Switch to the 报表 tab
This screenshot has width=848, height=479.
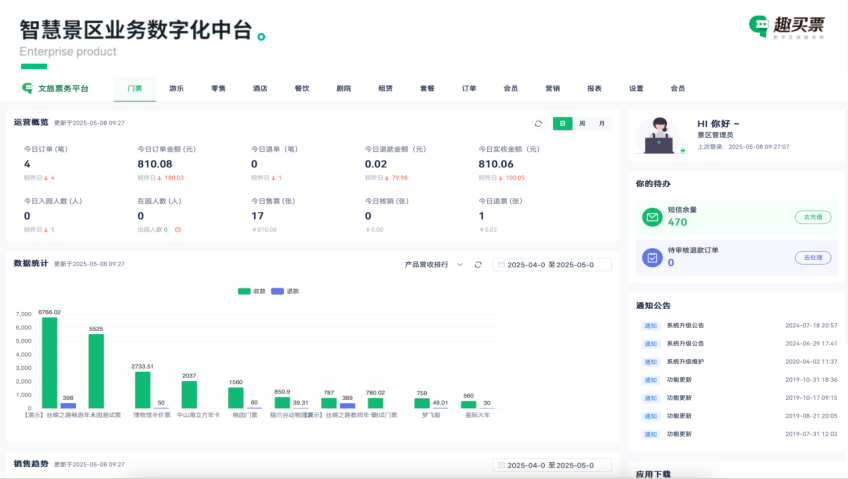(x=594, y=88)
